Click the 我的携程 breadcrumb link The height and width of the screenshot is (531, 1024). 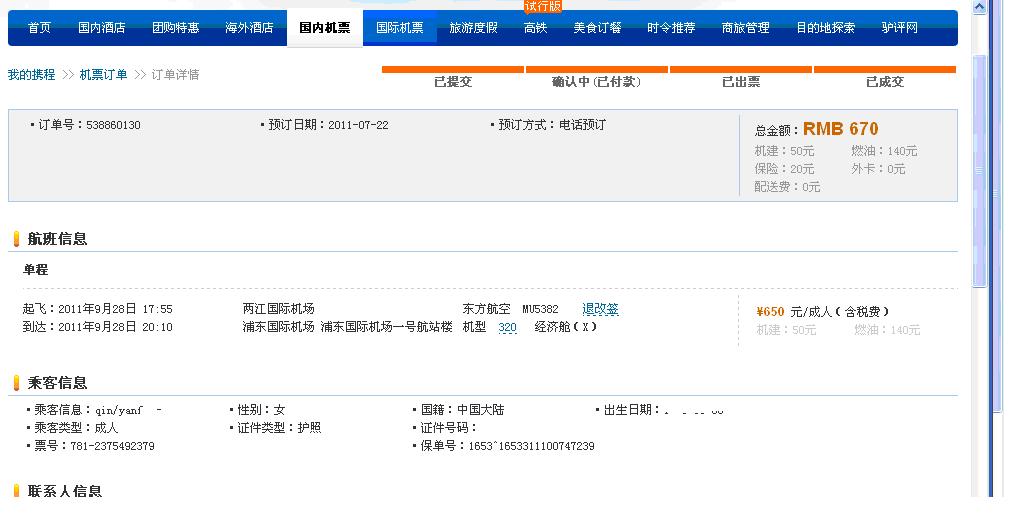click(32, 75)
